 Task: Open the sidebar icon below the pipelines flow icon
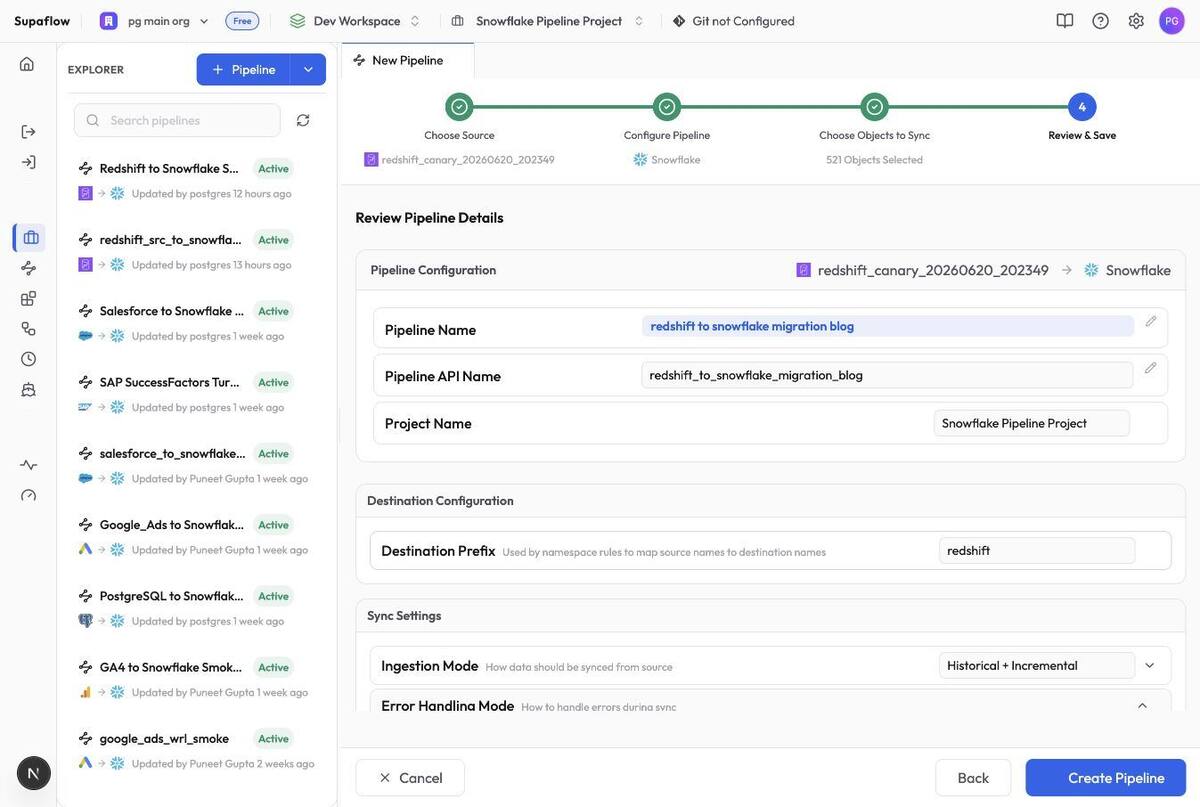click(x=28, y=298)
